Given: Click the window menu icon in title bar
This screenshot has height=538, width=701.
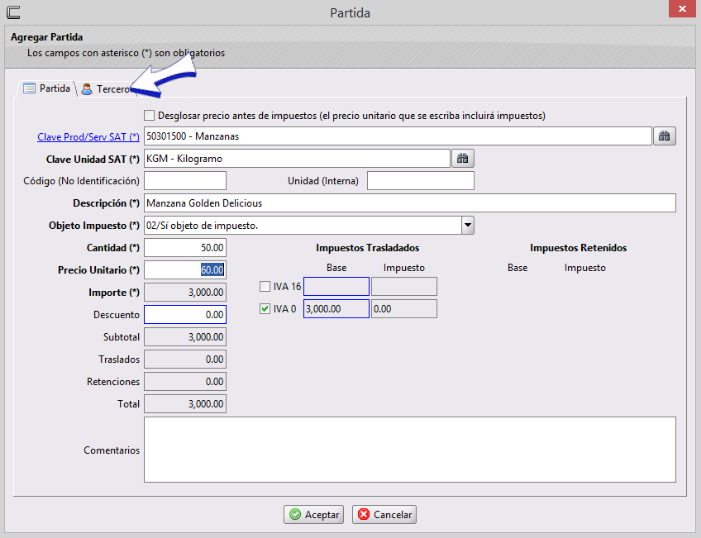Looking at the screenshot, I should [x=13, y=12].
